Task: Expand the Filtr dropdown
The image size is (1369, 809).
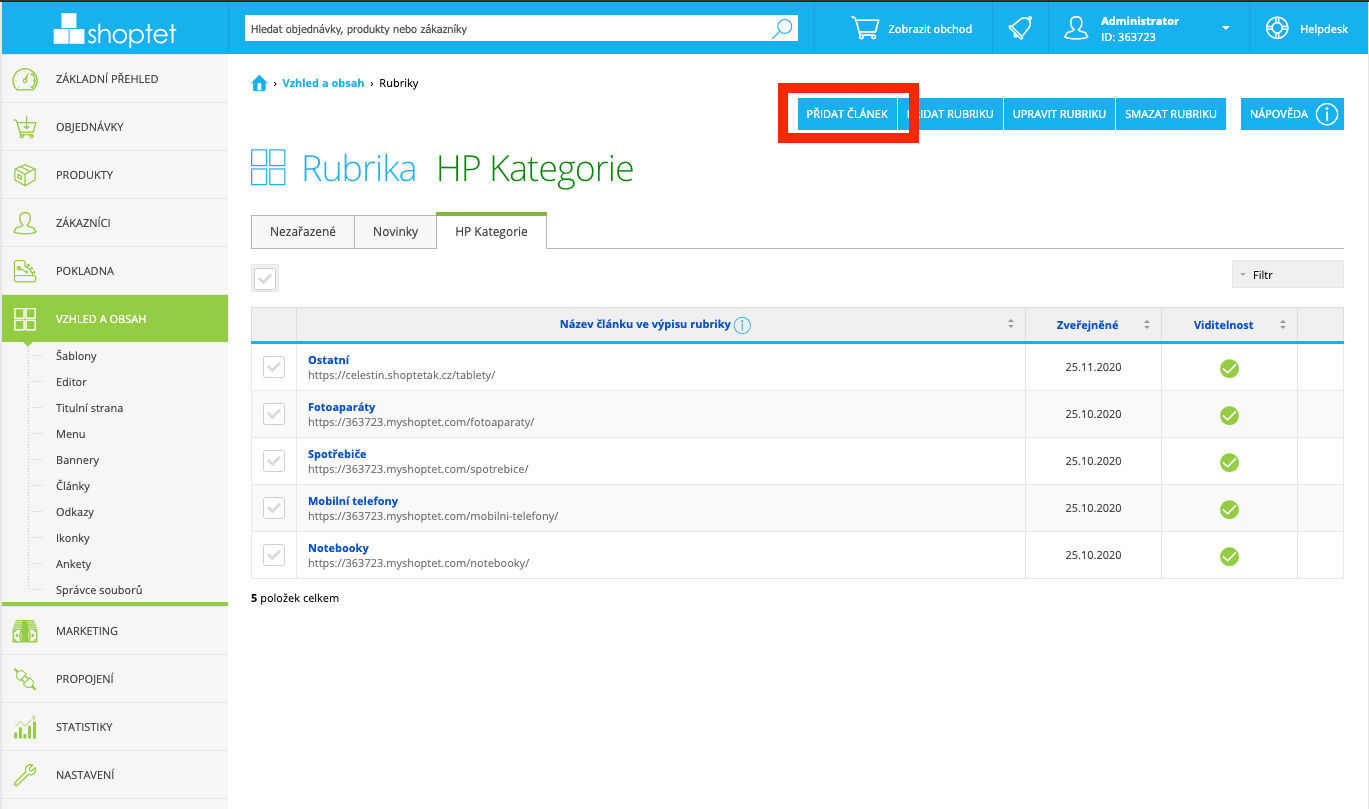Action: tap(1287, 274)
